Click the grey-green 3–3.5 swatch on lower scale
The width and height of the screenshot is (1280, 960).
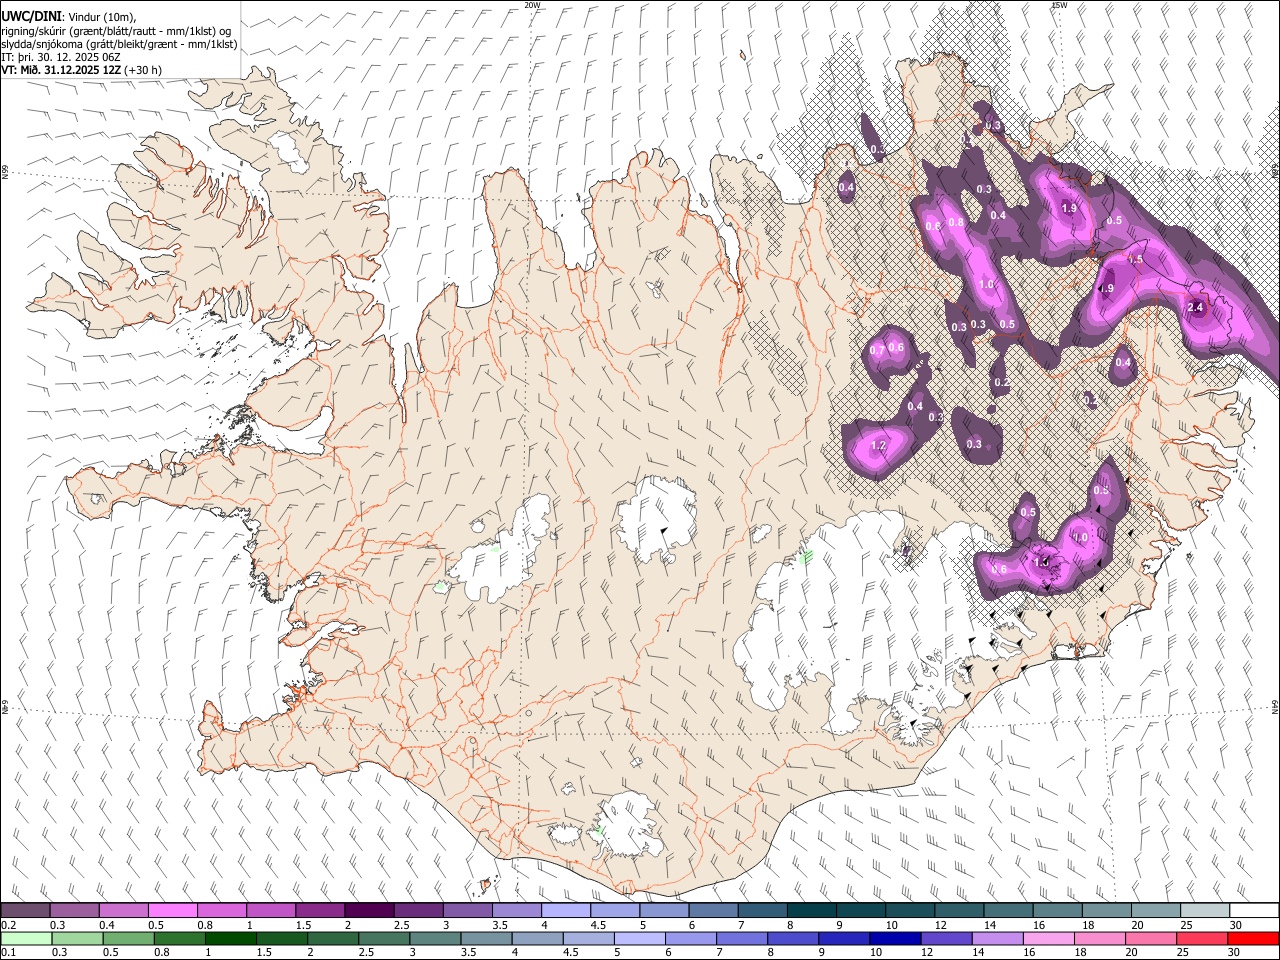(x=435, y=938)
